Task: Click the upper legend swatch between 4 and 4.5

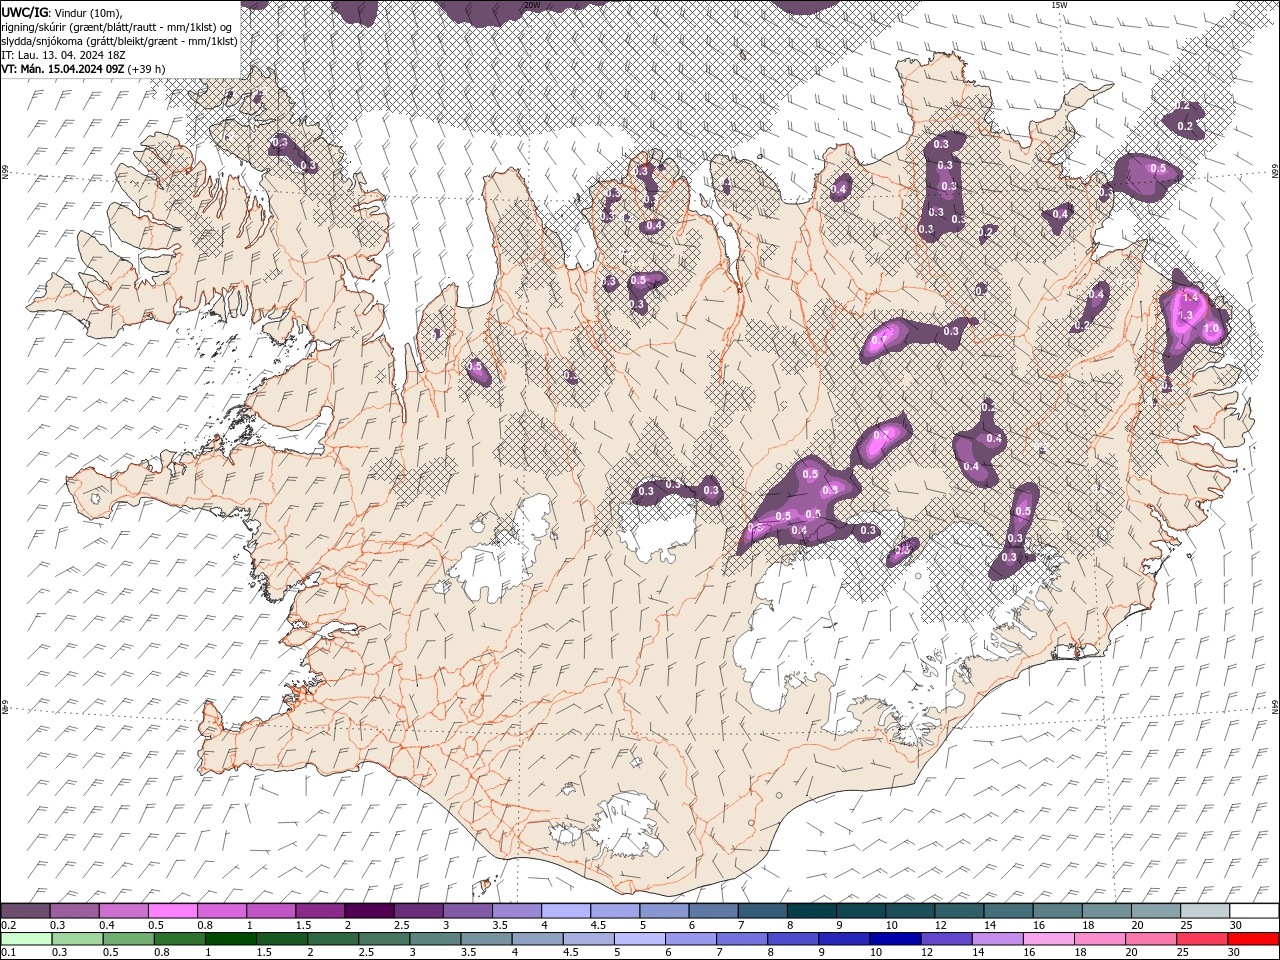Action: [566, 911]
